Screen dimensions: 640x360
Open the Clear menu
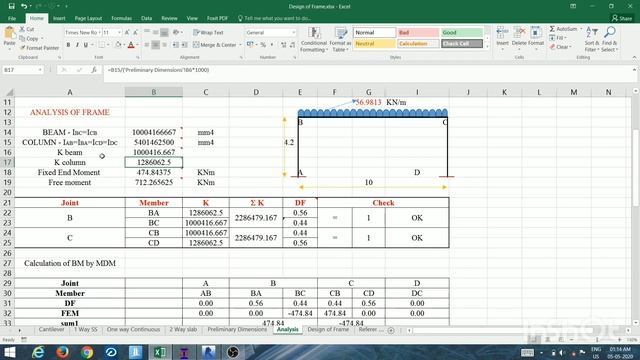[x=560, y=47]
